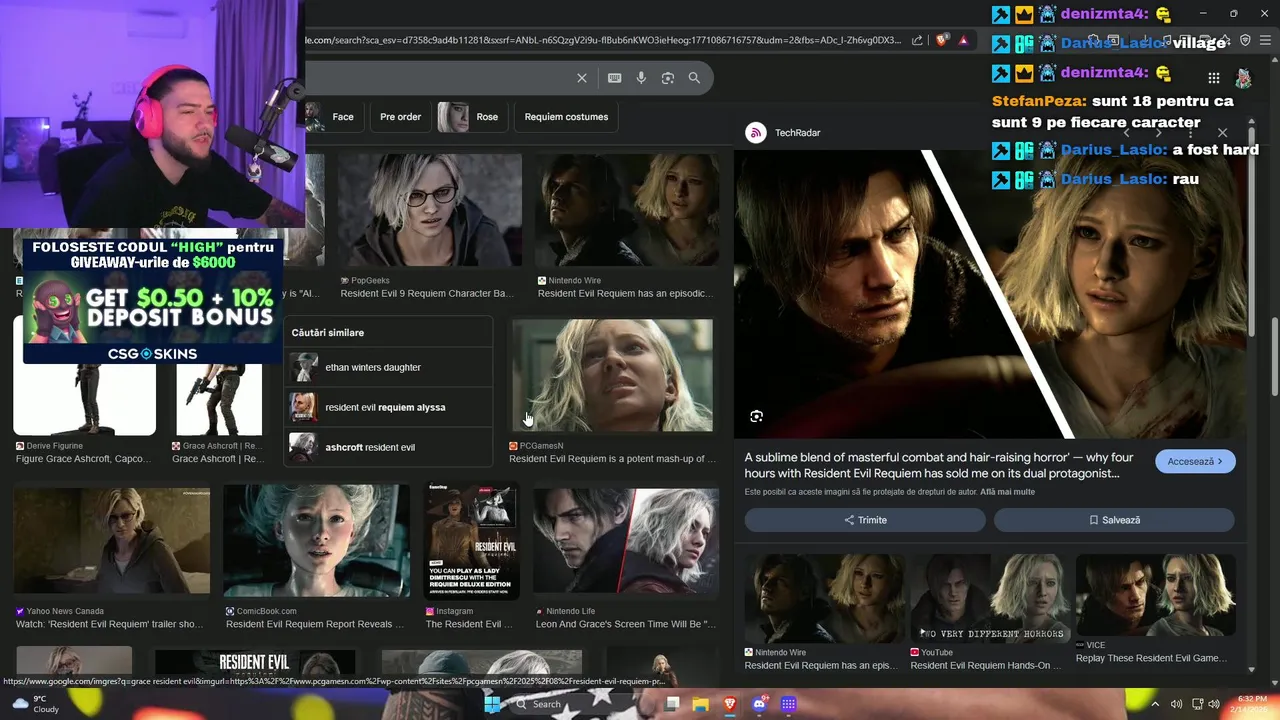This screenshot has width=1280, height=720.
Task: Click the Accesează visit button
Action: [1195, 461]
